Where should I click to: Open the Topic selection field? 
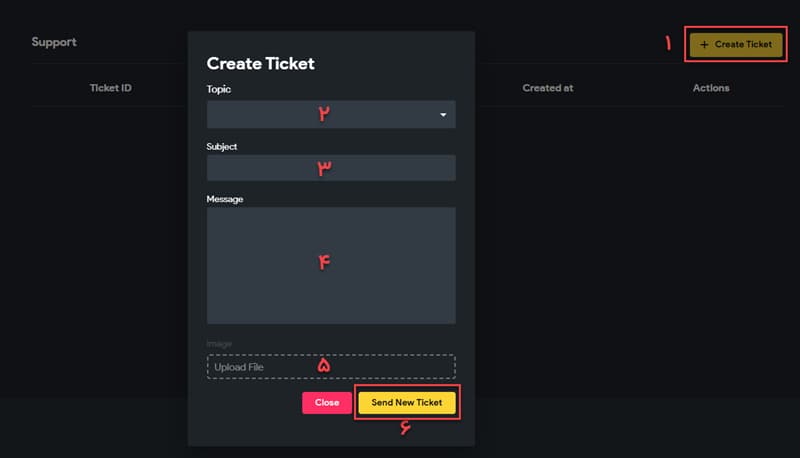pos(331,114)
